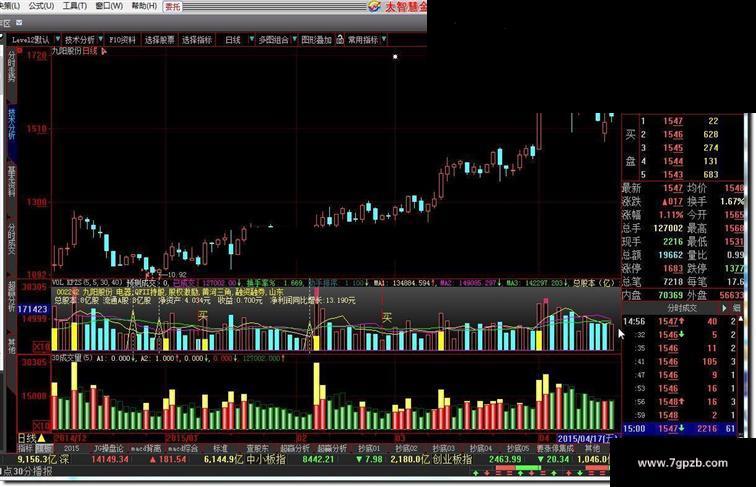Click the arrow next to 分时成交 header
This screenshot has width=756, height=487.
[724, 308]
